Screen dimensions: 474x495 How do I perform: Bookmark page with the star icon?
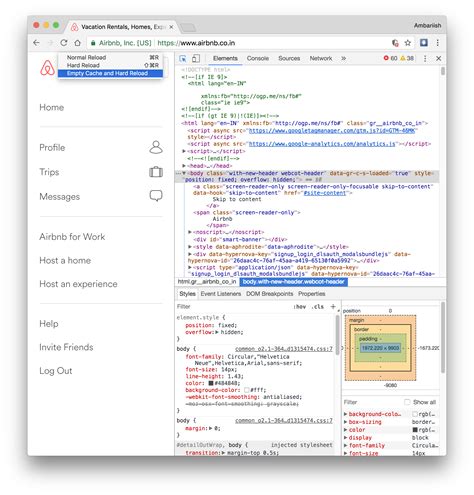pyautogui.click(x=408, y=43)
